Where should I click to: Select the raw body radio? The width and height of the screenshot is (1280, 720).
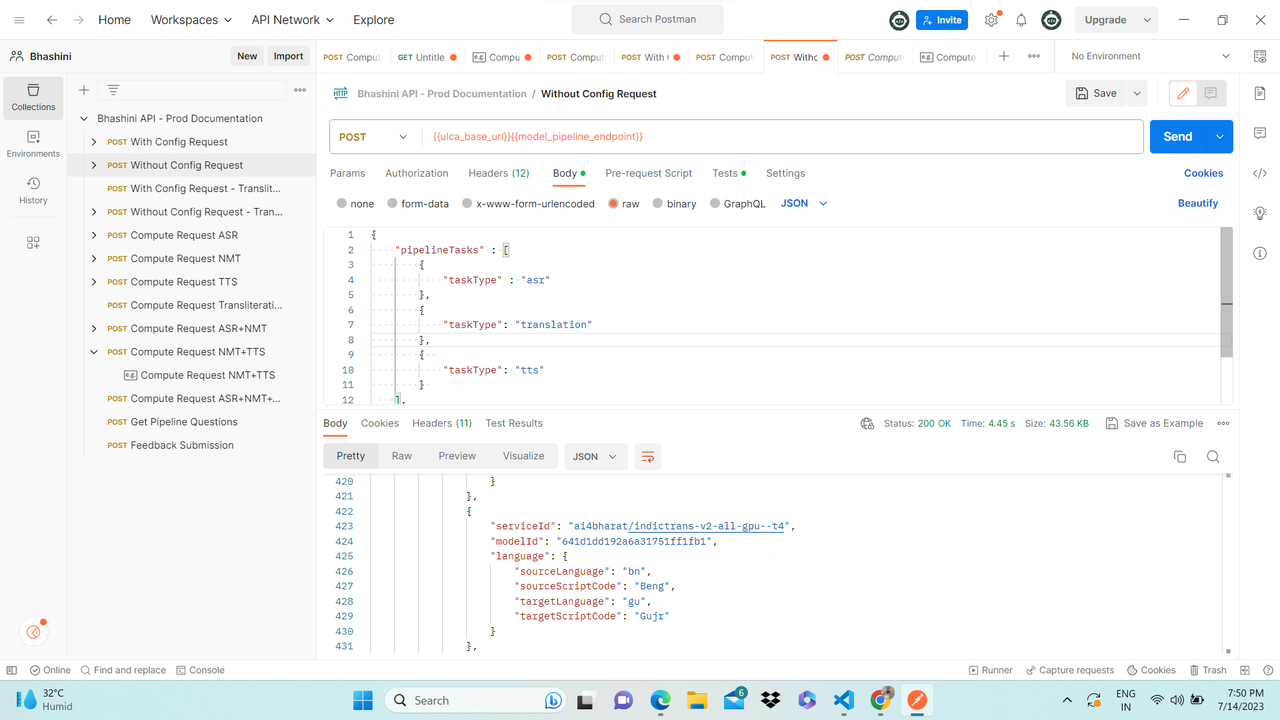tap(613, 203)
